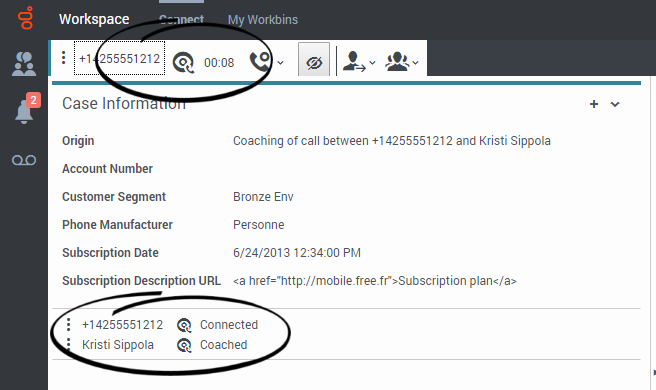This screenshot has height=390, width=656.
Task: Open the voicemail icon in sidebar
Action: [x=24, y=160]
